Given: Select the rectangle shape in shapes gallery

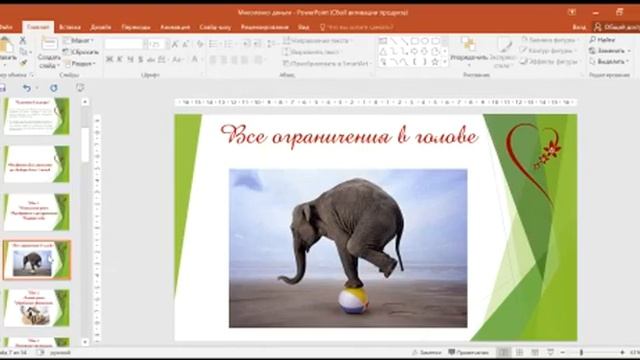Looking at the screenshot, I should coord(415,41).
